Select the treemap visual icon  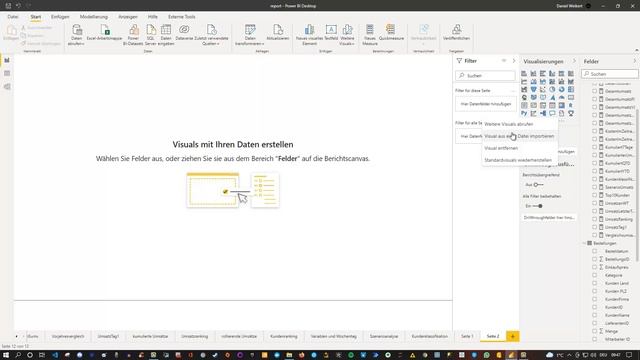tap(571, 89)
